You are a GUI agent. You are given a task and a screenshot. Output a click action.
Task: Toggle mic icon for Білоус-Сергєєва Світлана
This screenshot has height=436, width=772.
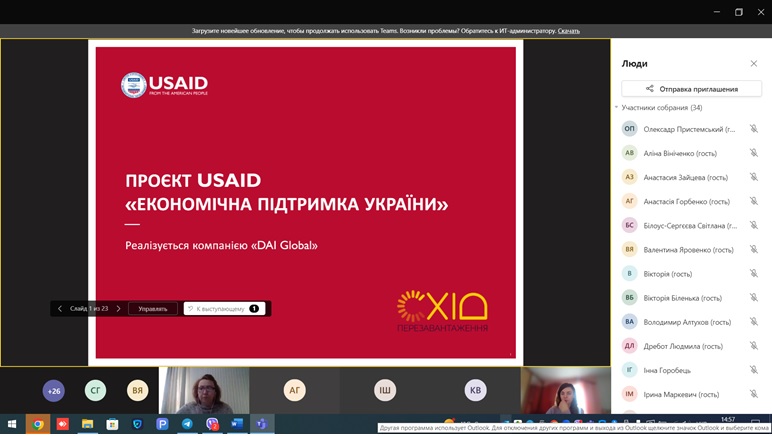coord(754,225)
